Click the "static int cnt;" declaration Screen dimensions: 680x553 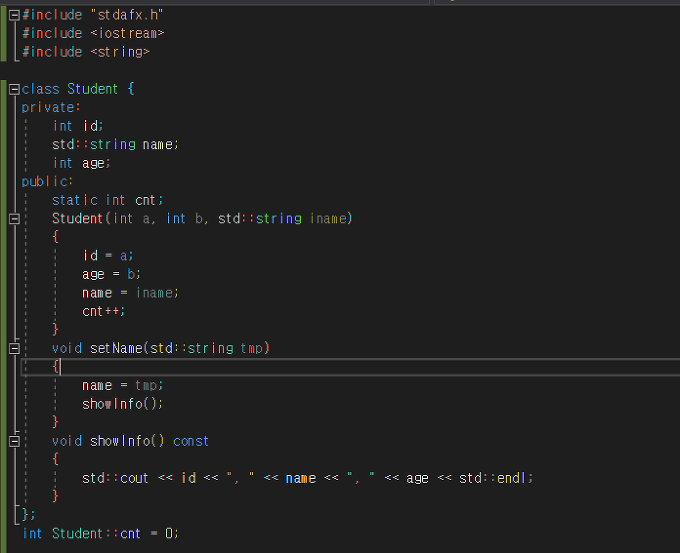[x=108, y=200]
